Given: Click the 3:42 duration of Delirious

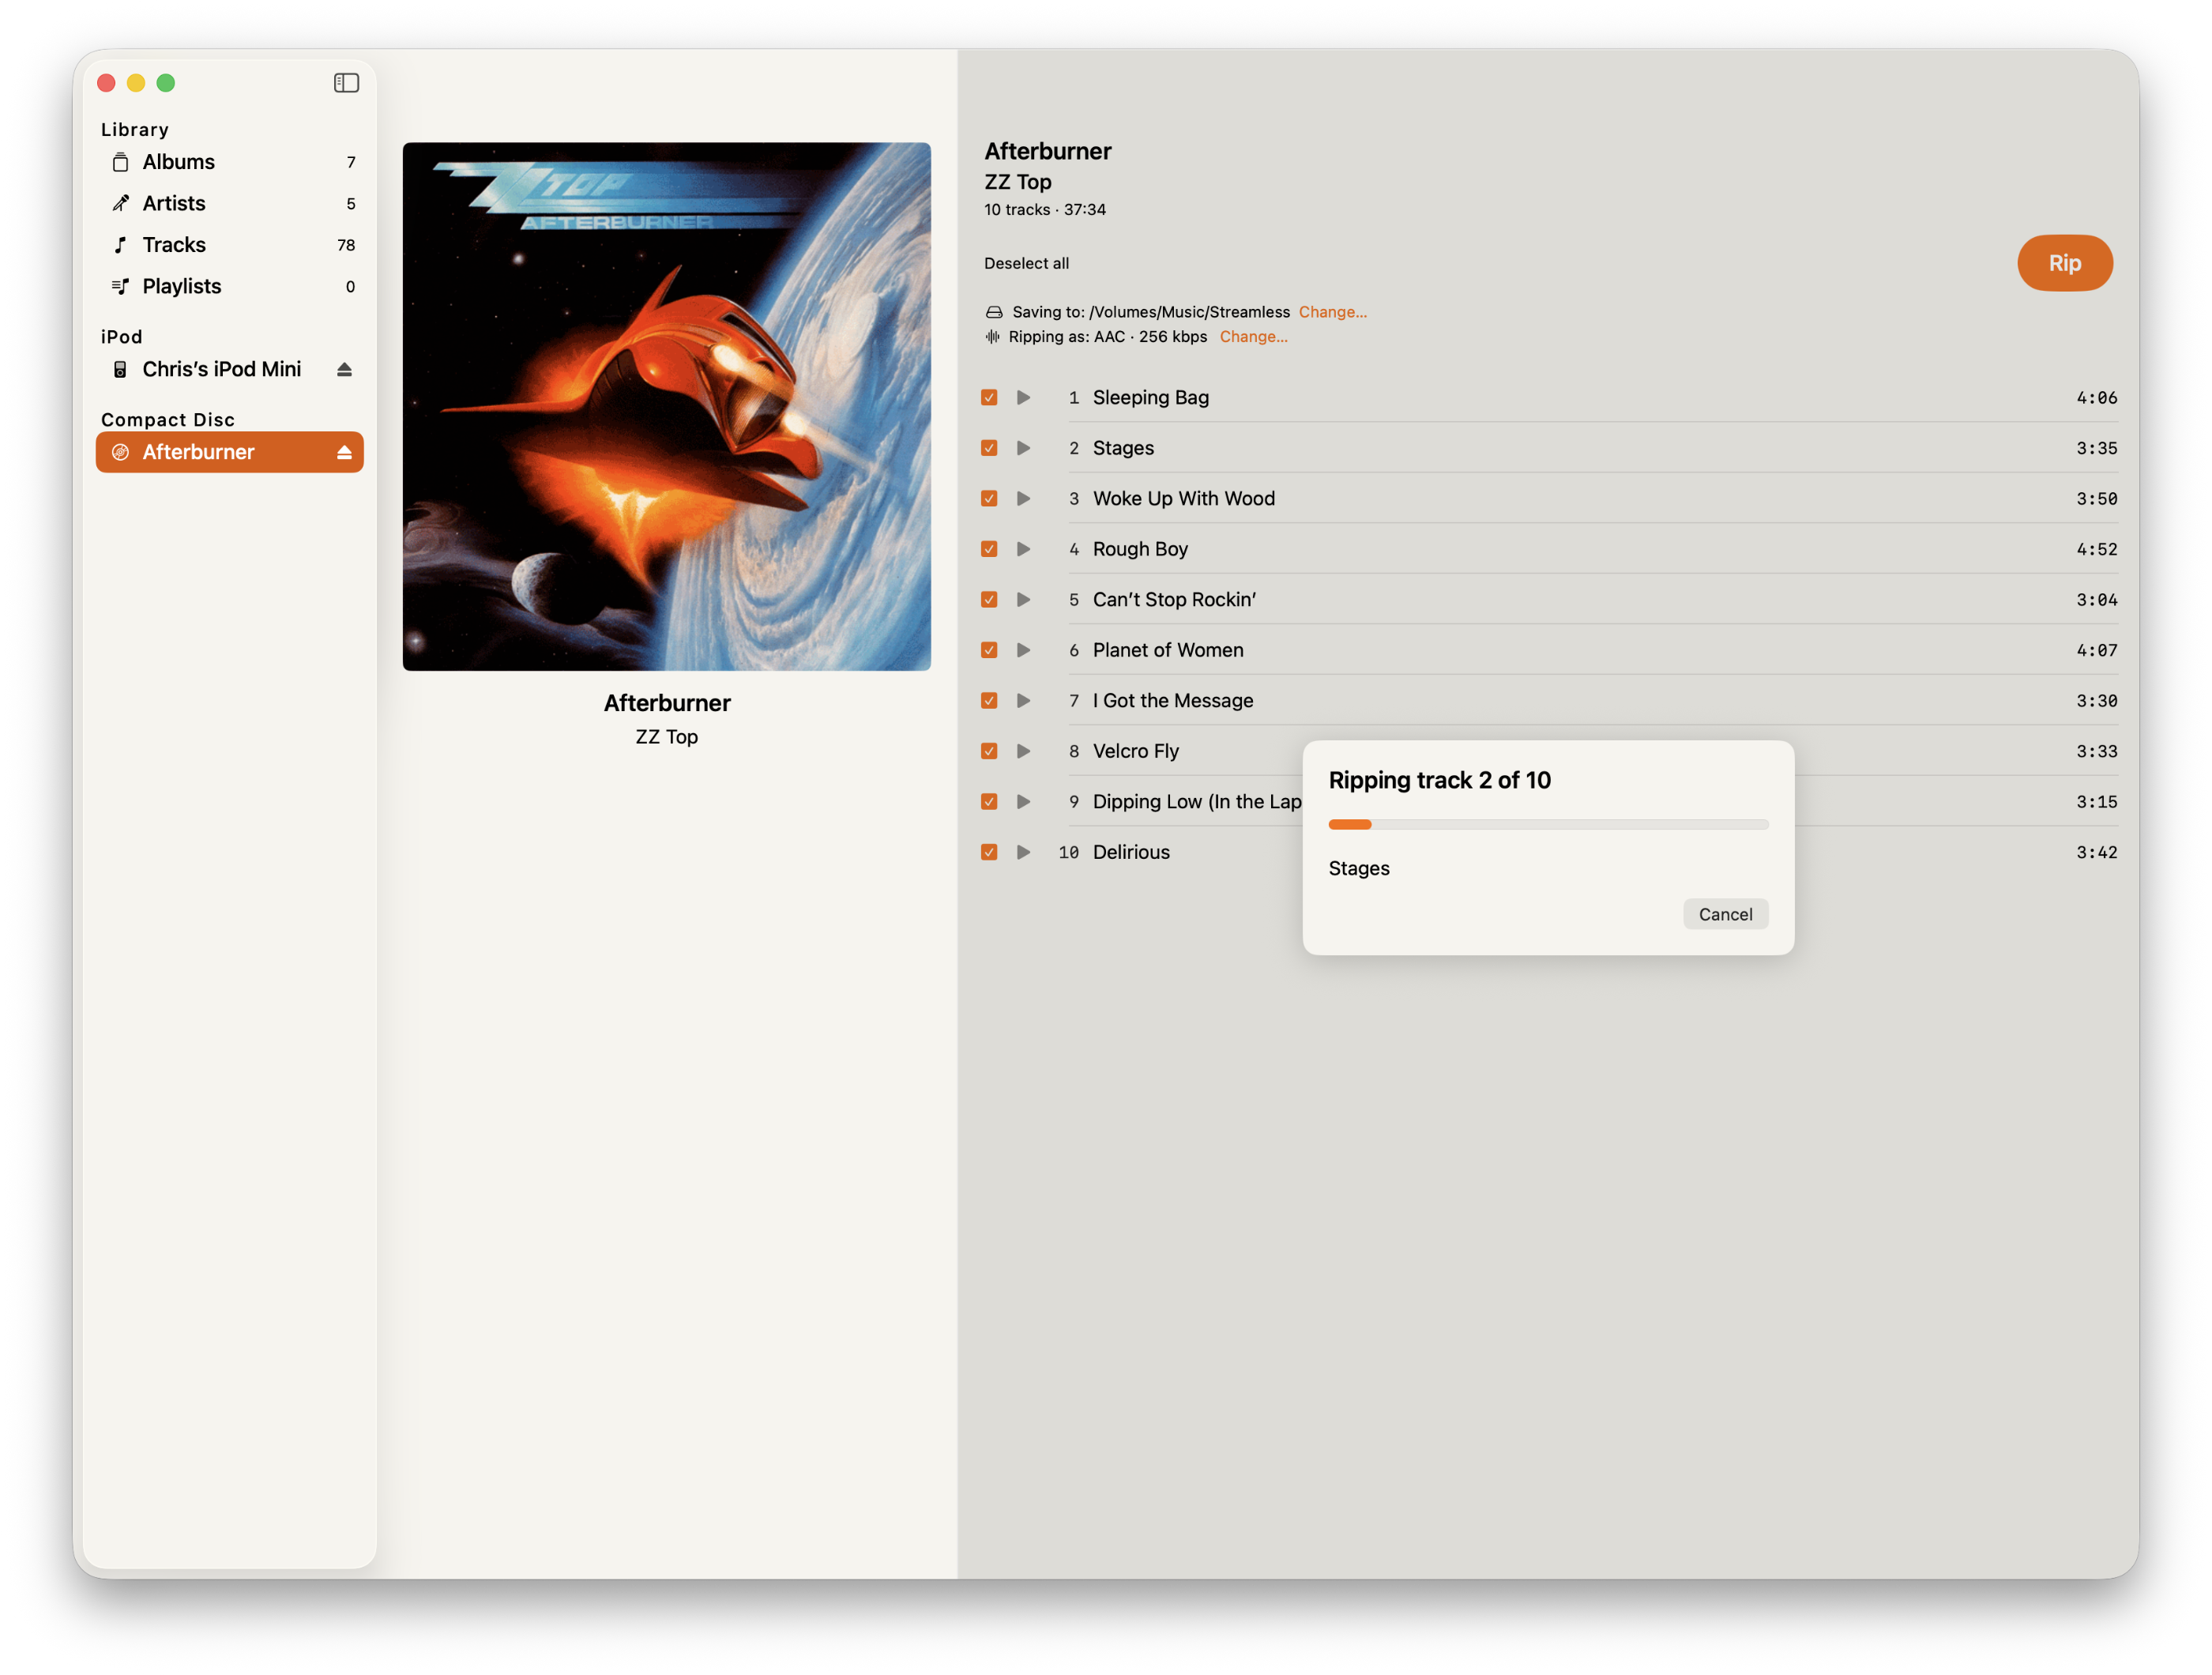Looking at the screenshot, I should click(x=2096, y=852).
